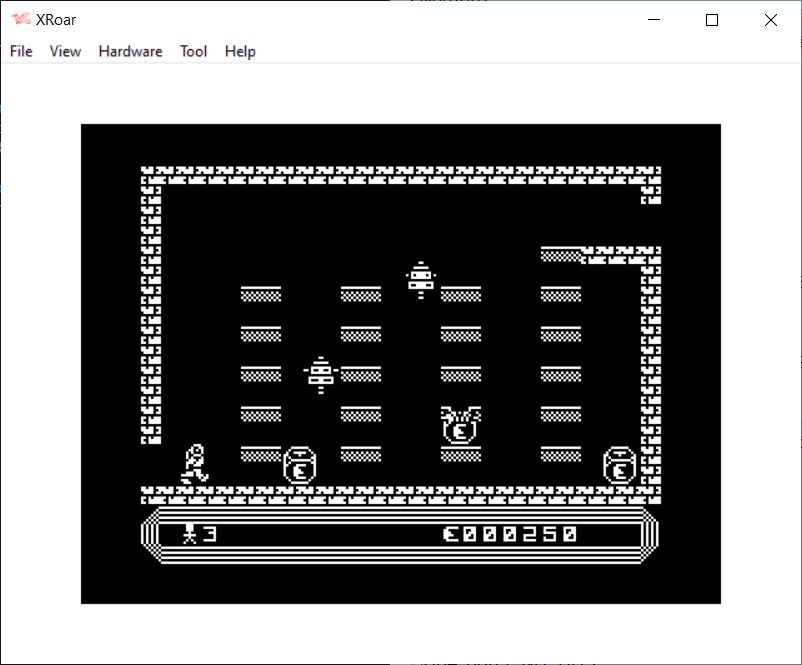Select the euro jar nearest the player
Viewport: 802px width, 665px height.
pos(300,466)
